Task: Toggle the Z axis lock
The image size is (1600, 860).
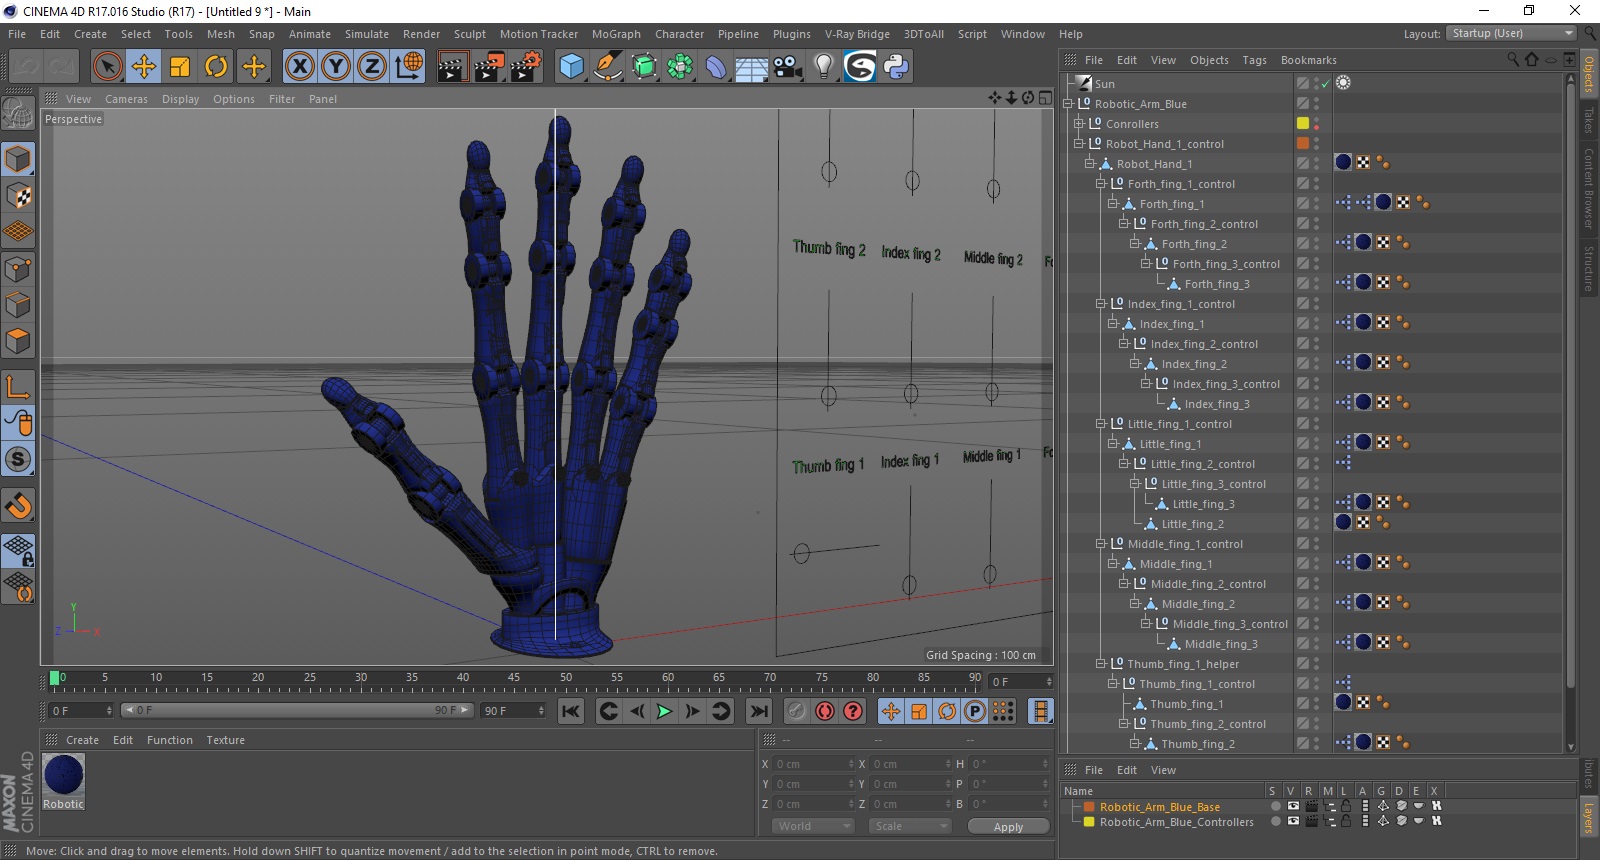Action: click(371, 67)
